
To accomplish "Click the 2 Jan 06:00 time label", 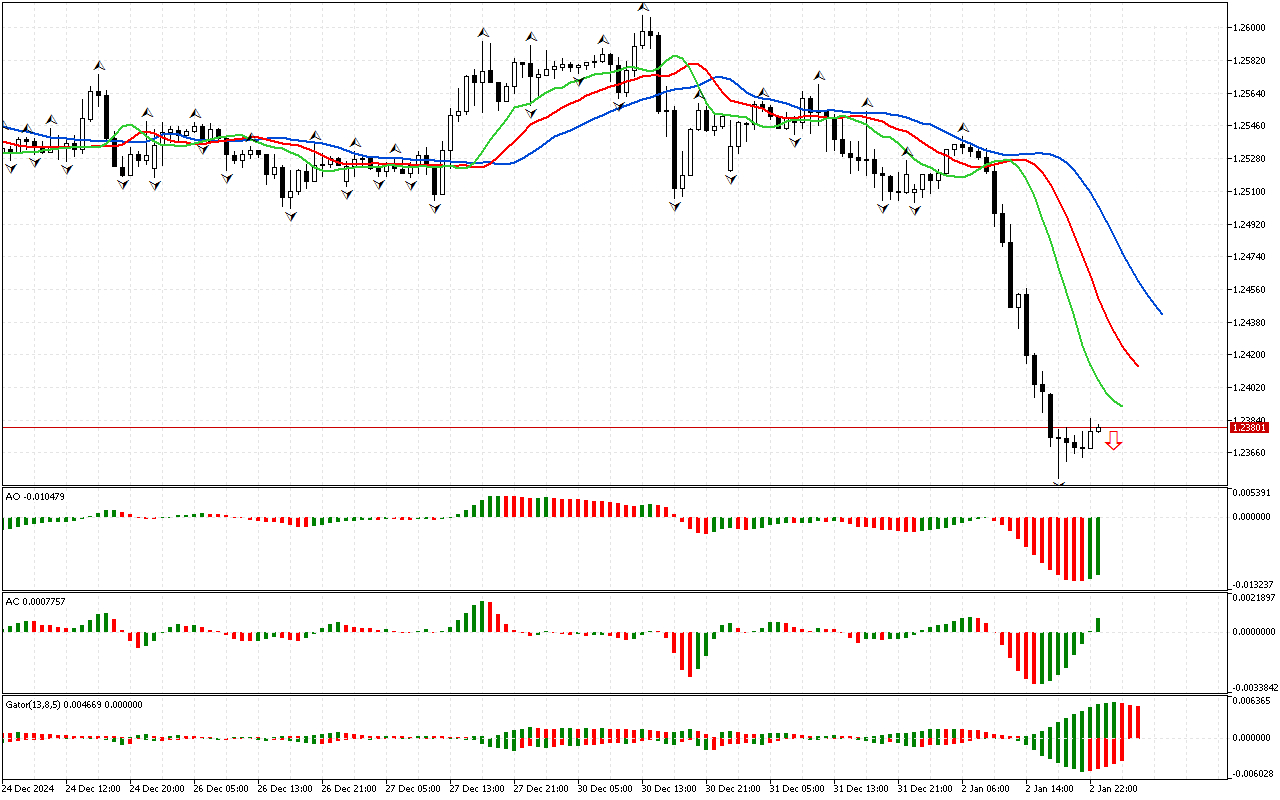I will [x=986, y=789].
